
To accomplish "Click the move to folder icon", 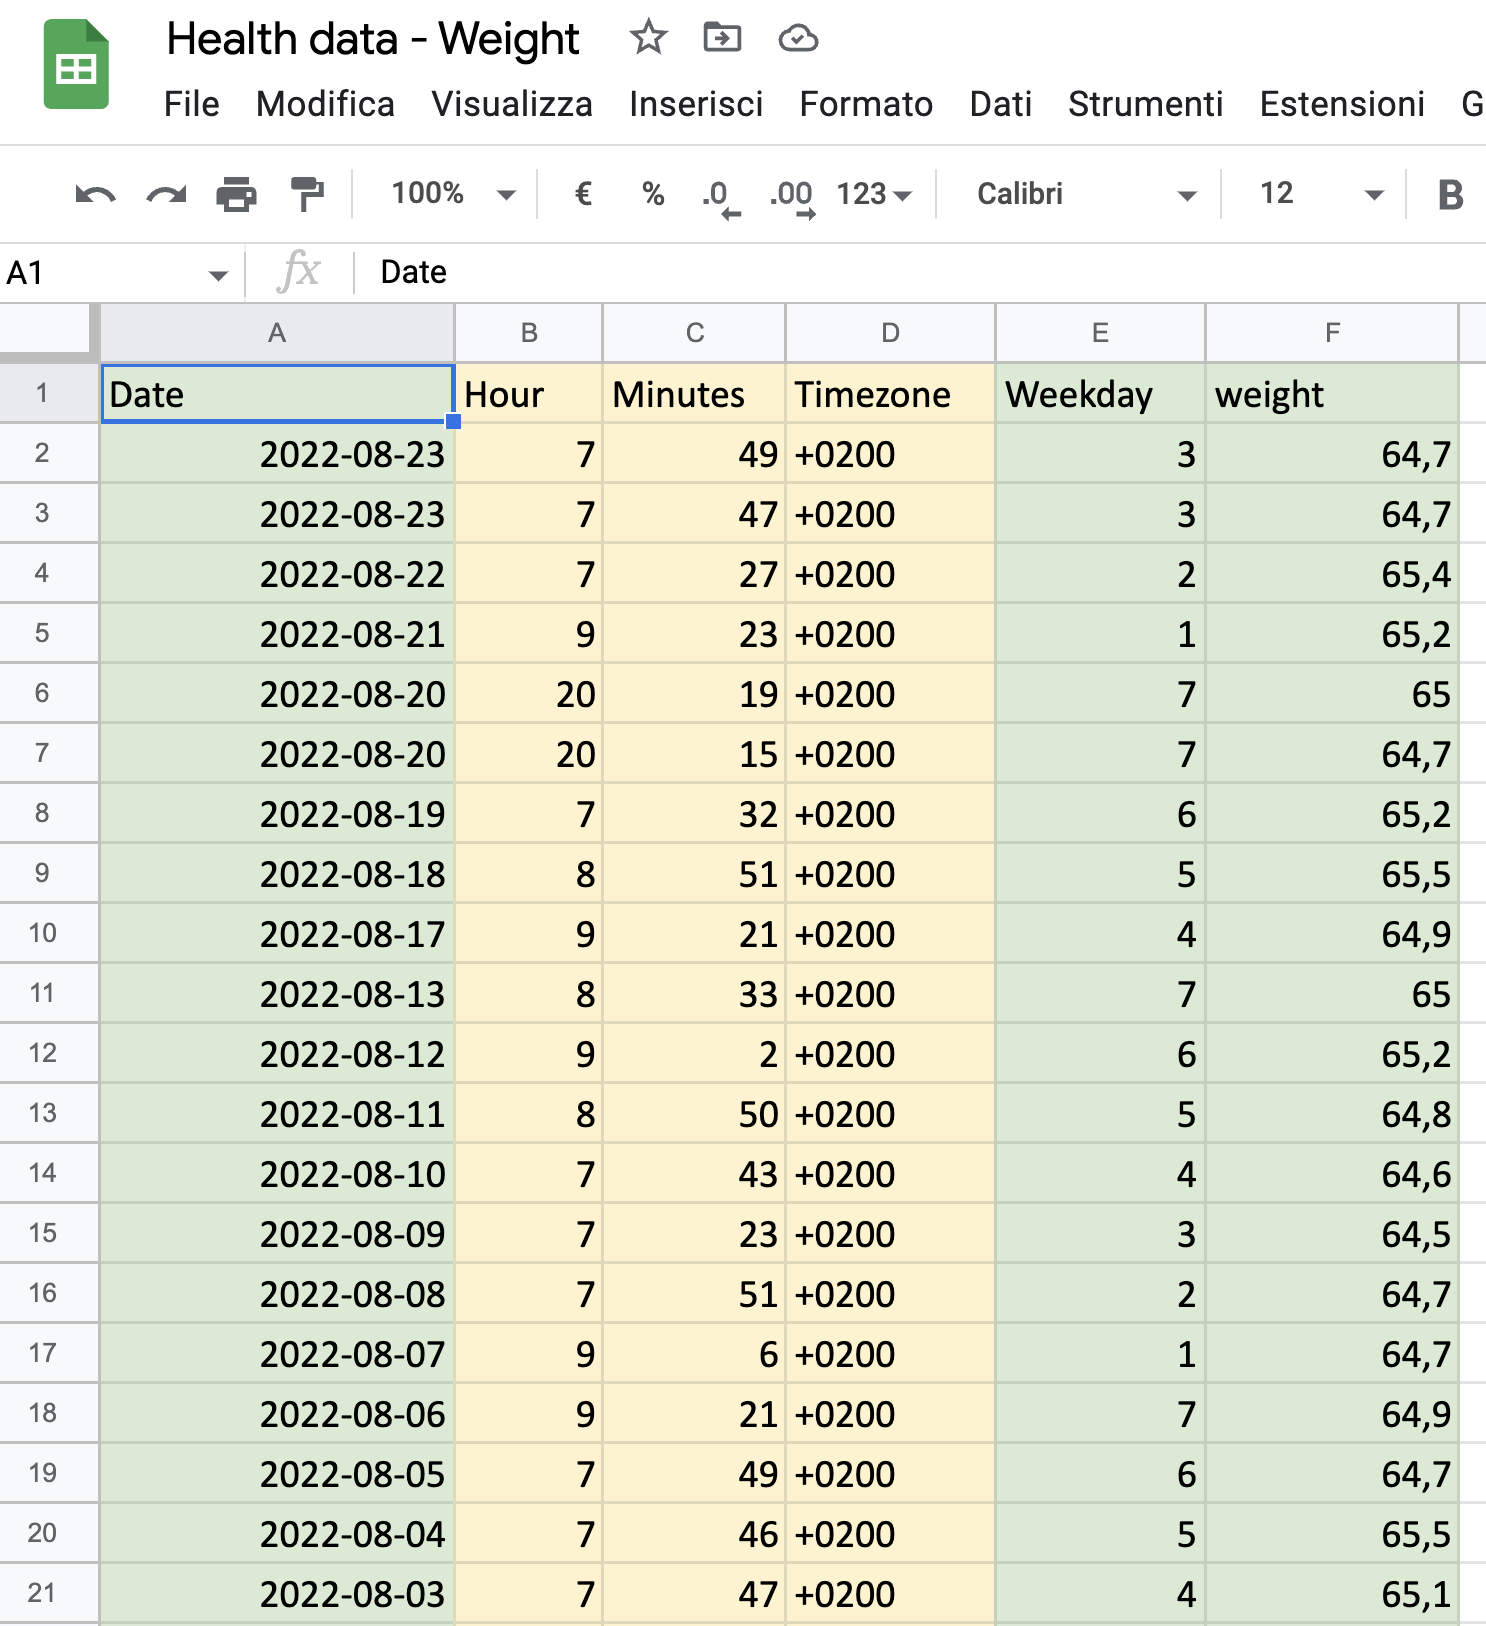I will coord(722,38).
